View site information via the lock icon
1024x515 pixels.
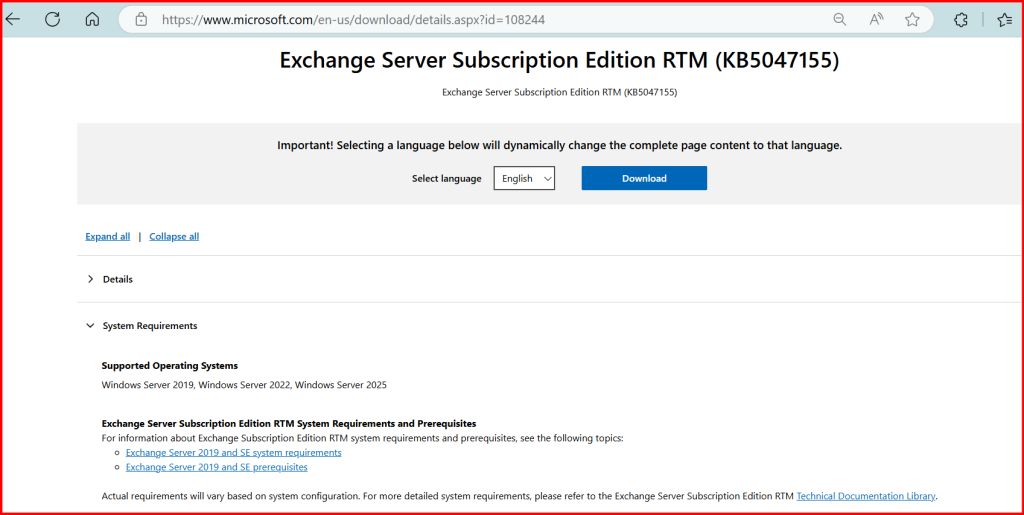141,19
